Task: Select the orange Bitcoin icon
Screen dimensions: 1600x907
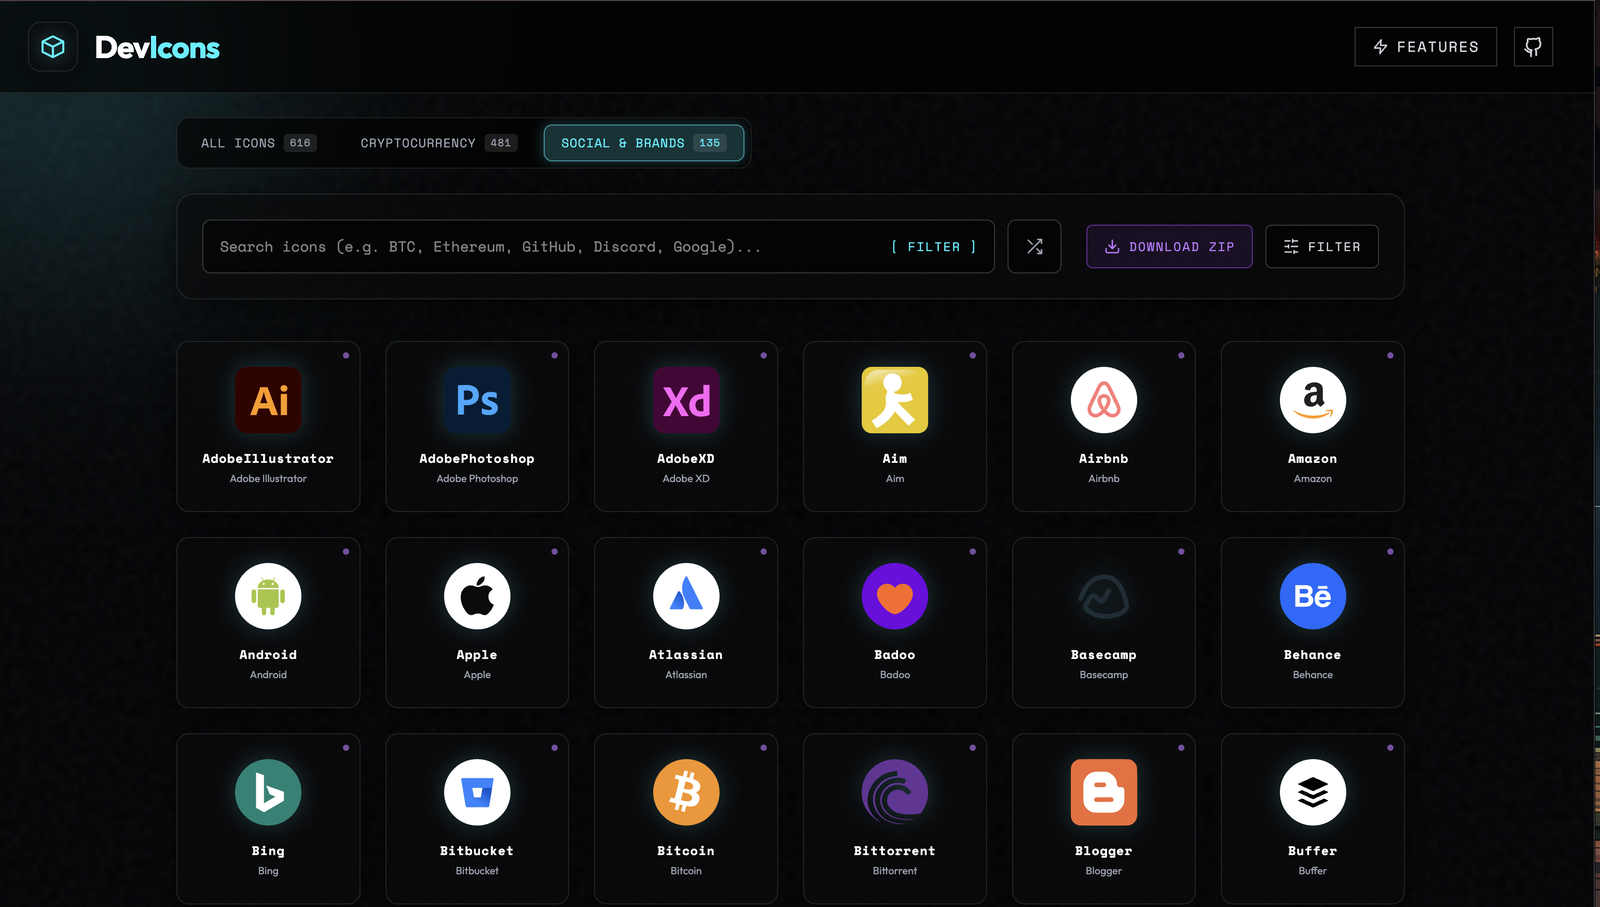Action: coord(686,792)
